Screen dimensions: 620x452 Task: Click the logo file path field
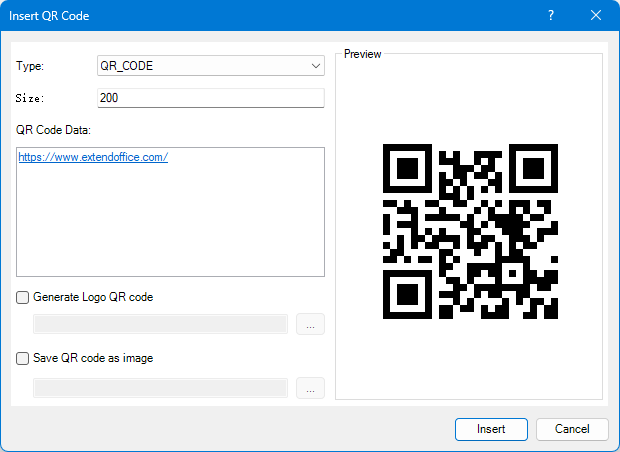(160, 324)
